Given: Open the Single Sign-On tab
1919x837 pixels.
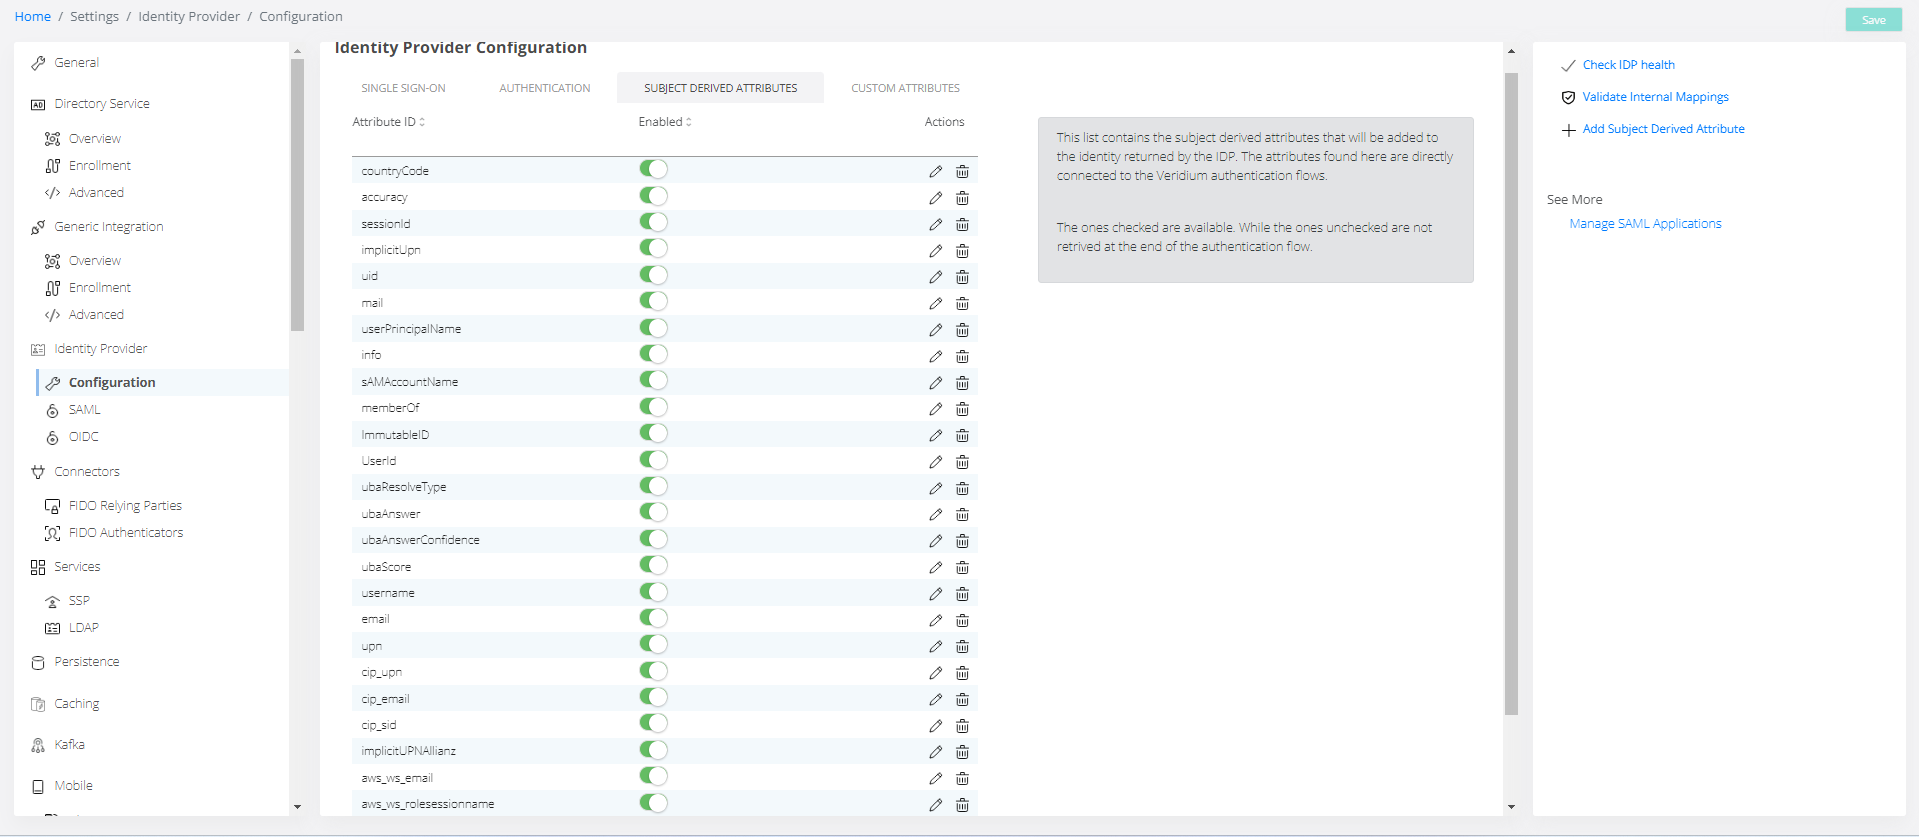Looking at the screenshot, I should 403,88.
